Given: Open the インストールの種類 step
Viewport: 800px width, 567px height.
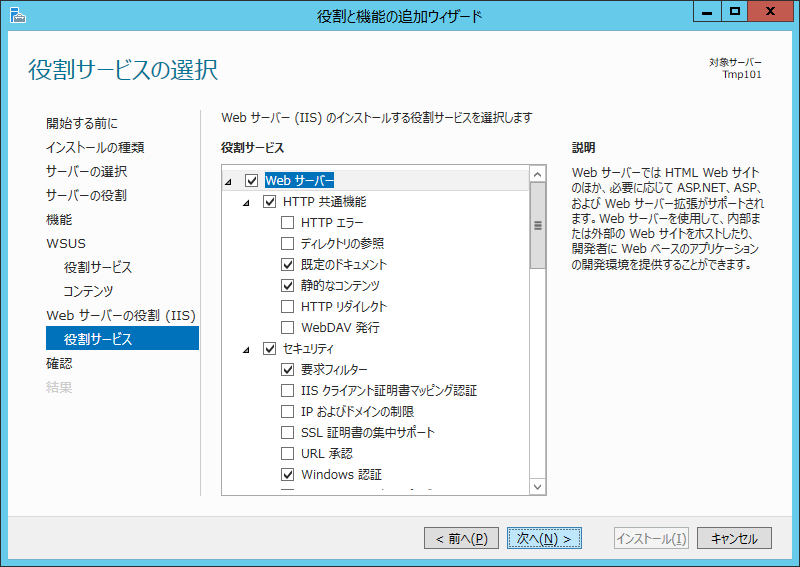Looking at the screenshot, I should pos(95,147).
